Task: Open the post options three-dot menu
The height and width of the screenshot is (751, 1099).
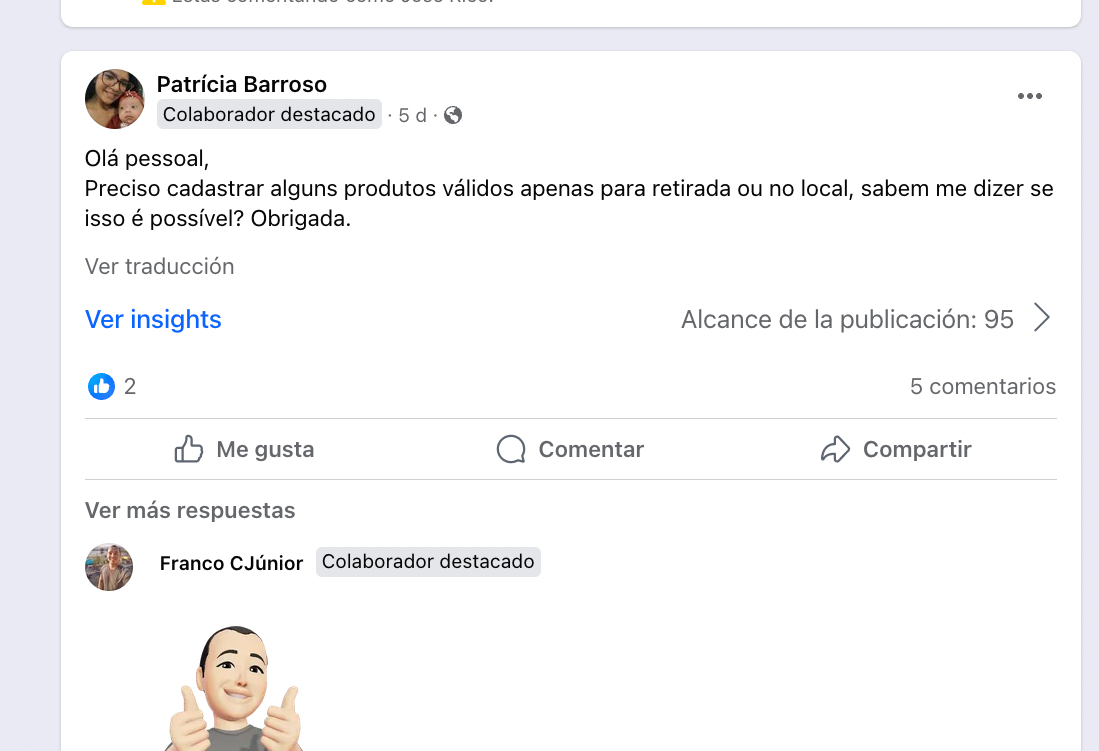Action: coord(1029,96)
